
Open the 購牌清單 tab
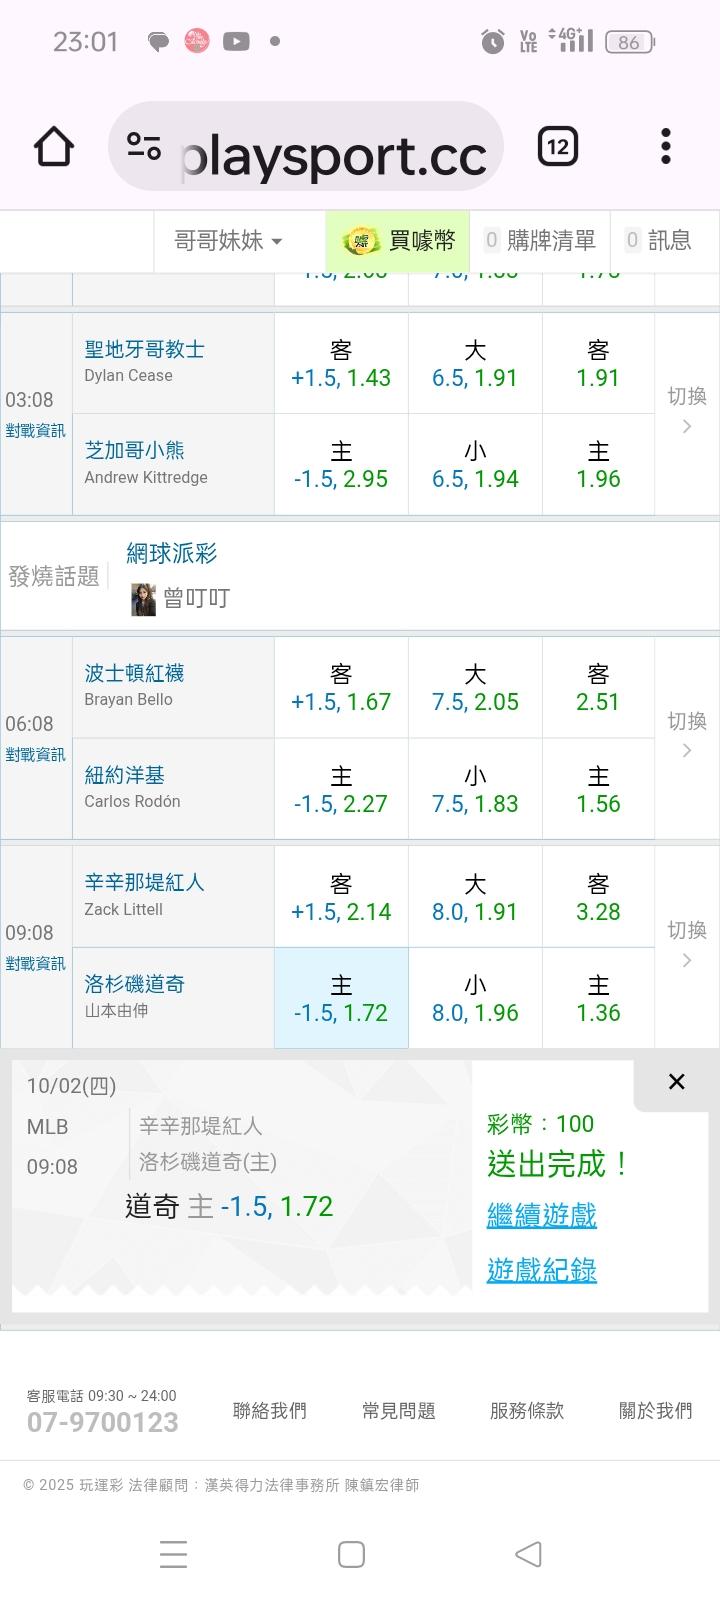(541, 241)
